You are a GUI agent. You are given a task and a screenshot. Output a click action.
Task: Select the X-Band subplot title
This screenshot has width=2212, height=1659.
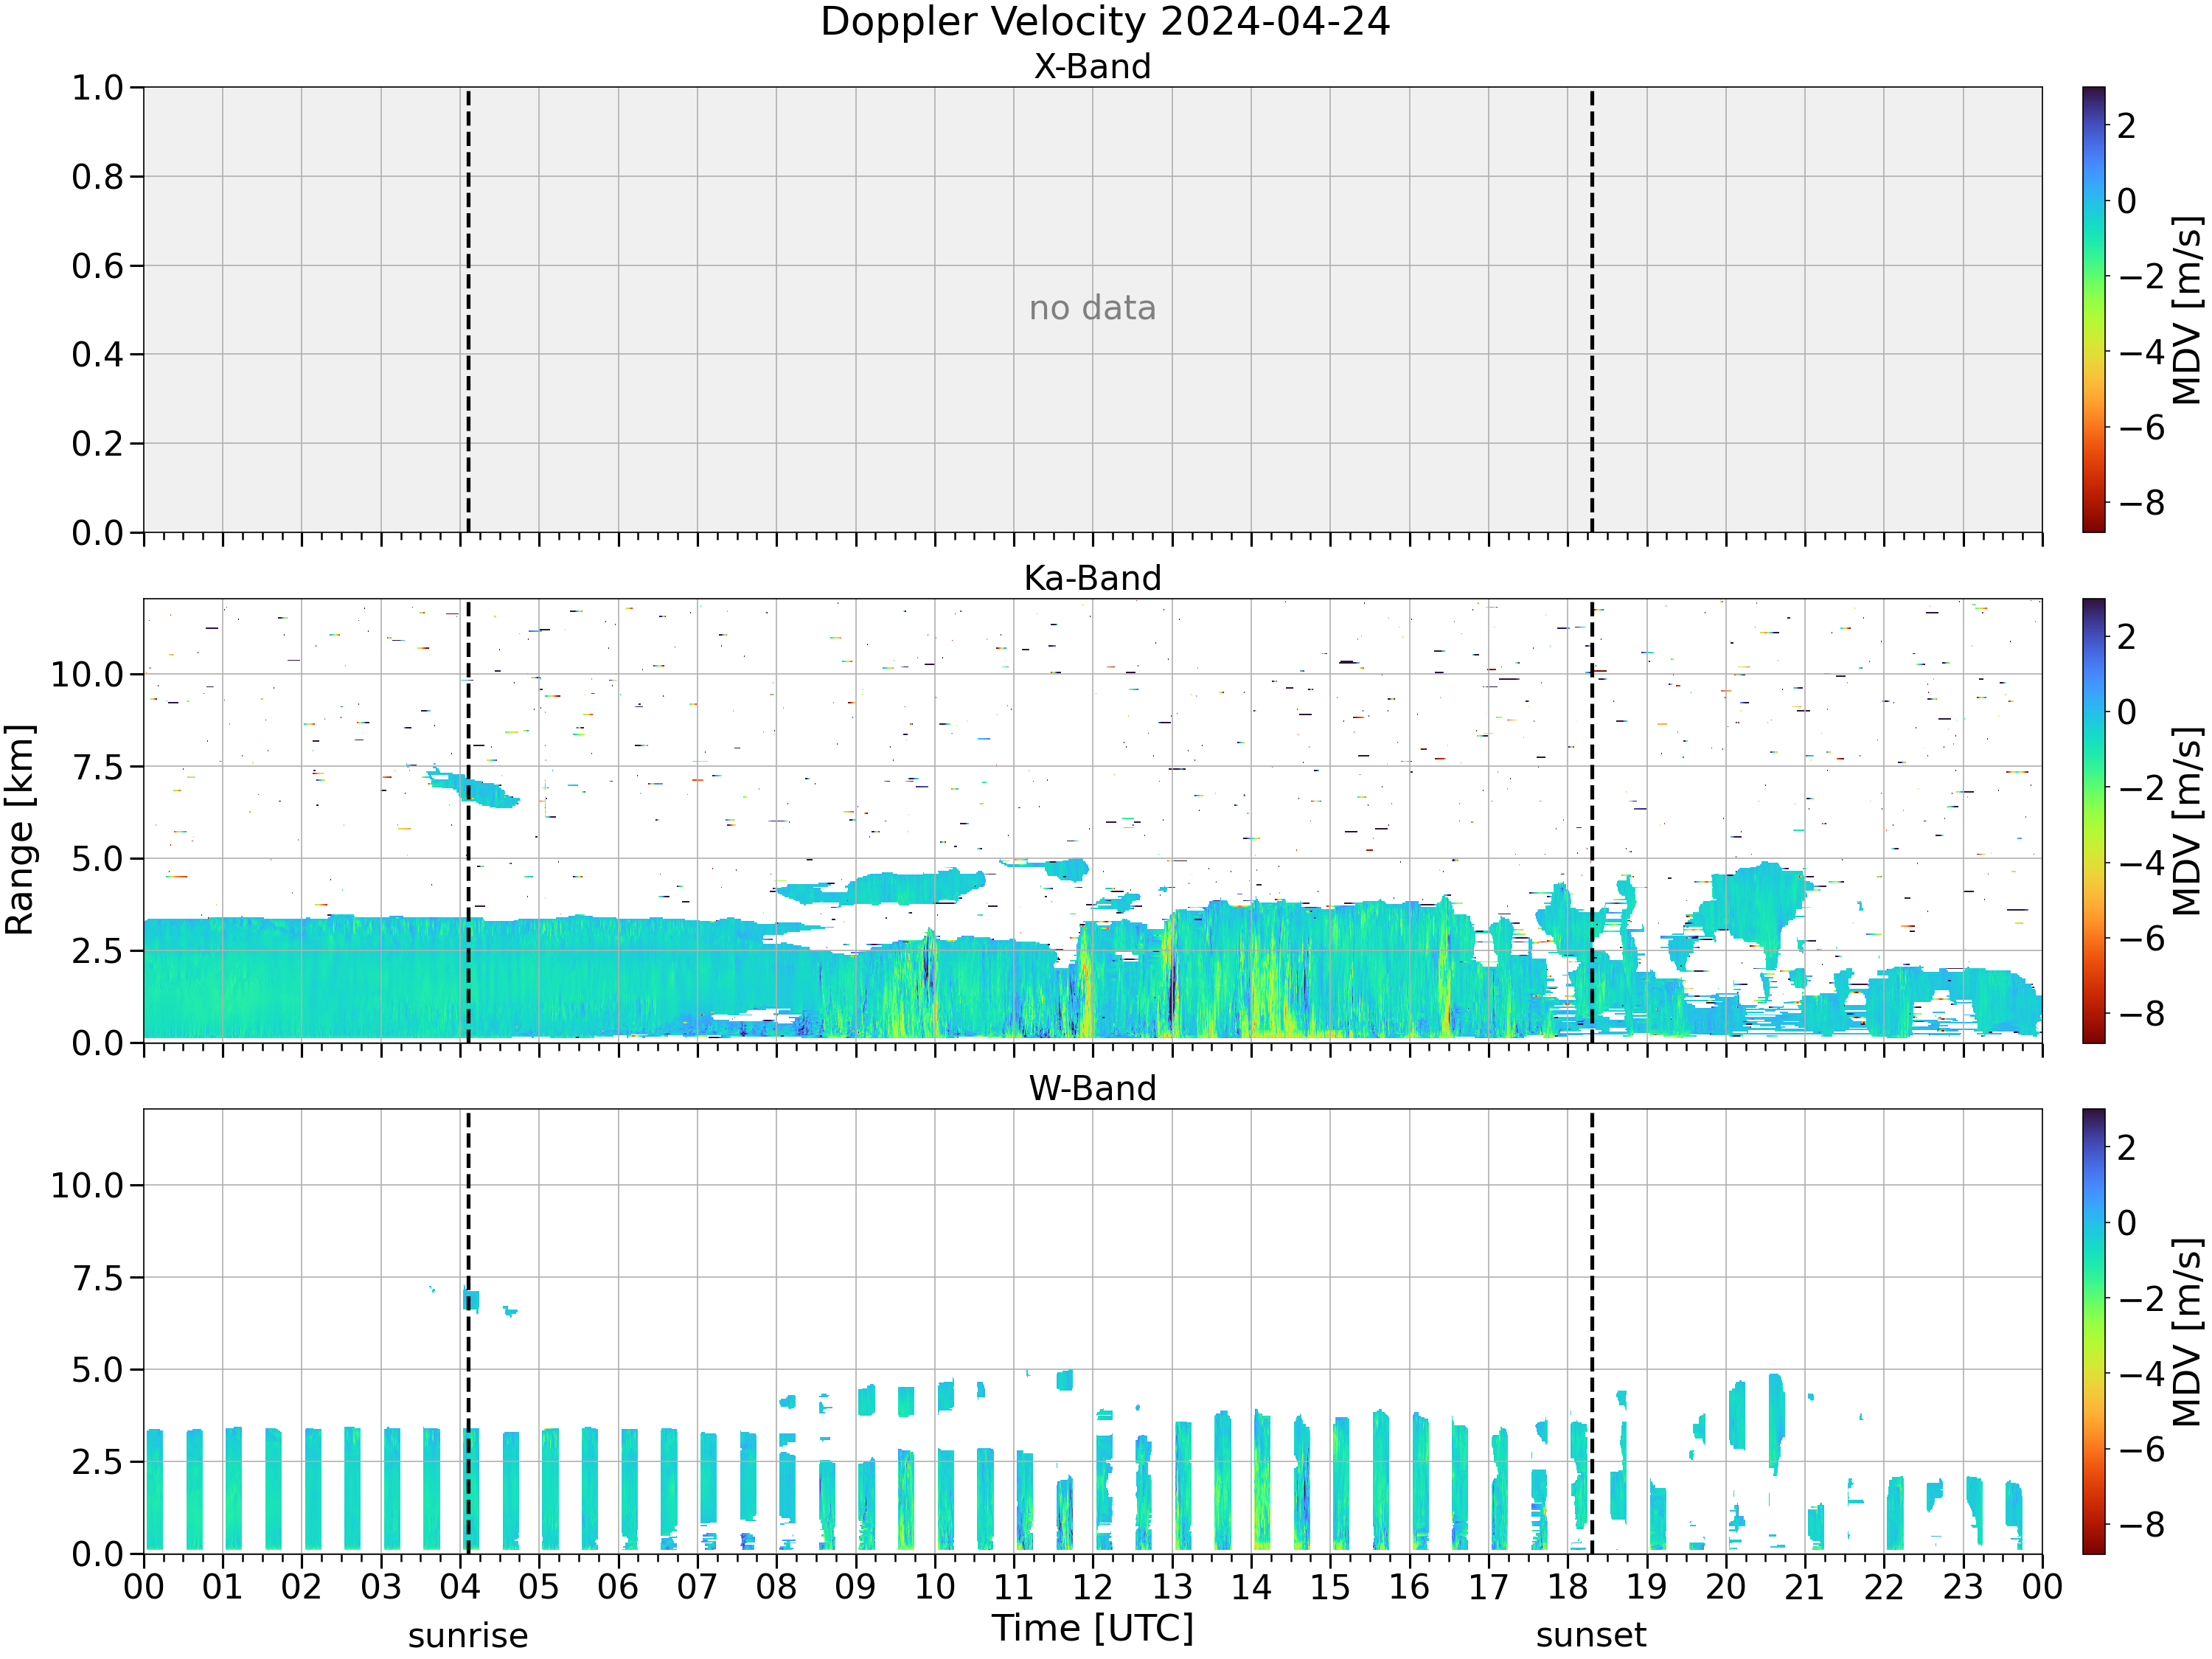pos(1092,66)
